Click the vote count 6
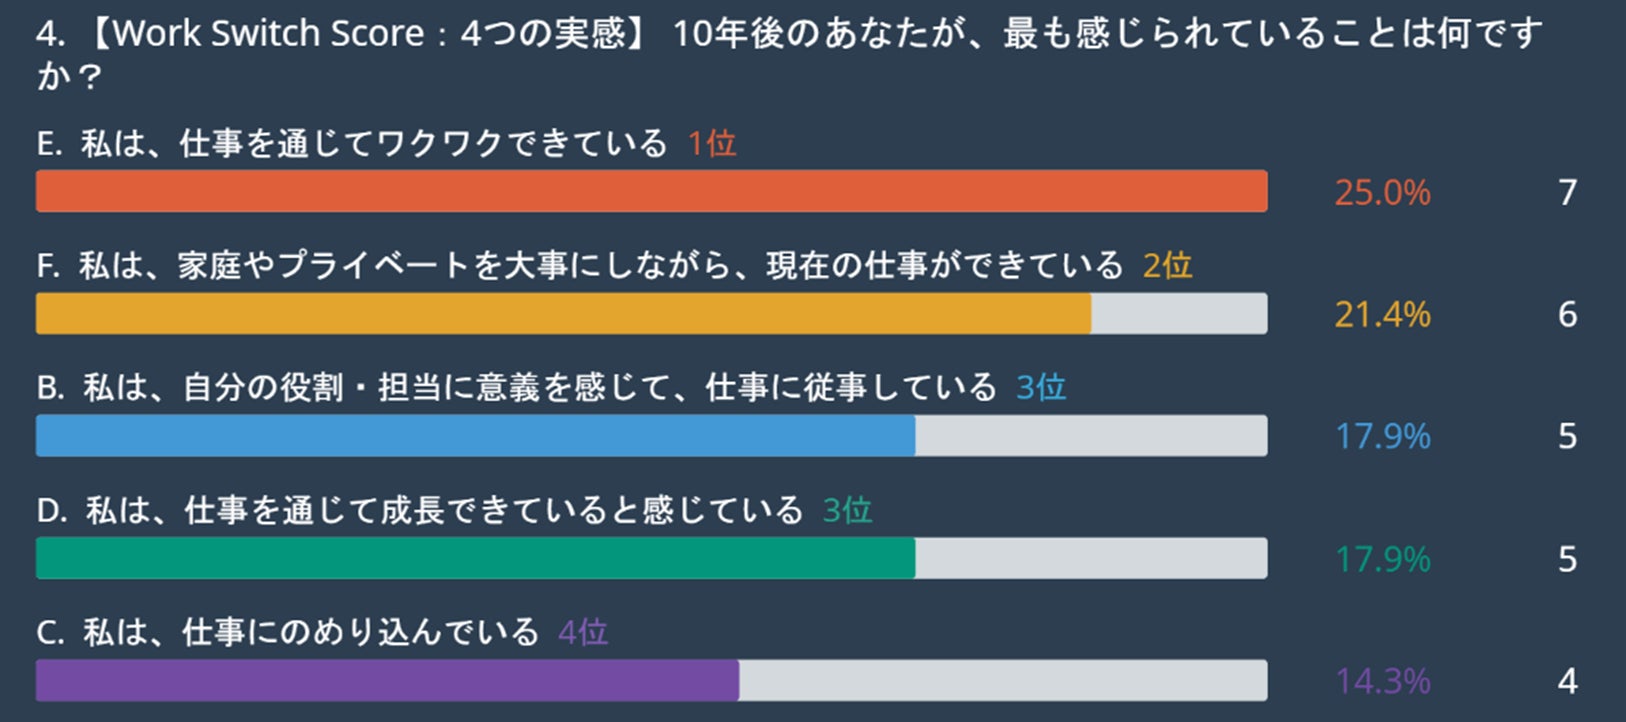The height and width of the screenshot is (722, 1626). click(x=1568, y=315)
